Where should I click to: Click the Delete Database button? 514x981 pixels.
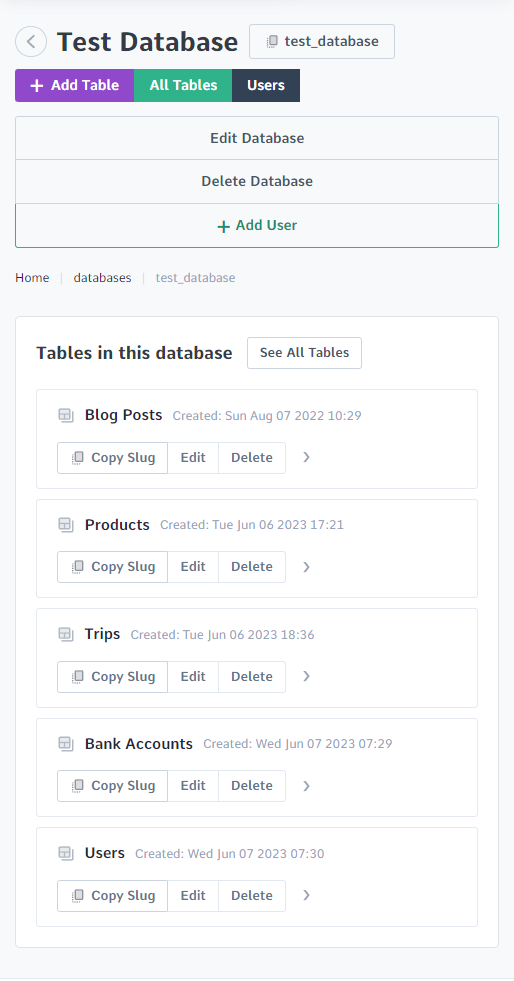pyautogui.click(x=257, y=181)
